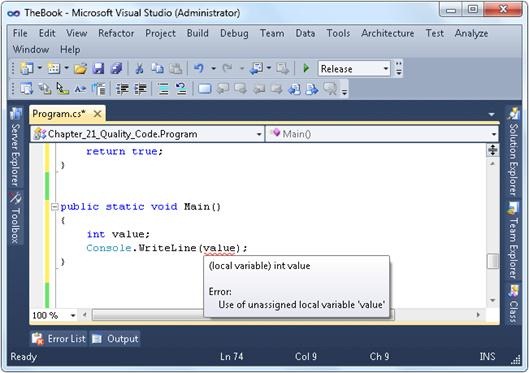Open the Help menu

pos(70,50)
